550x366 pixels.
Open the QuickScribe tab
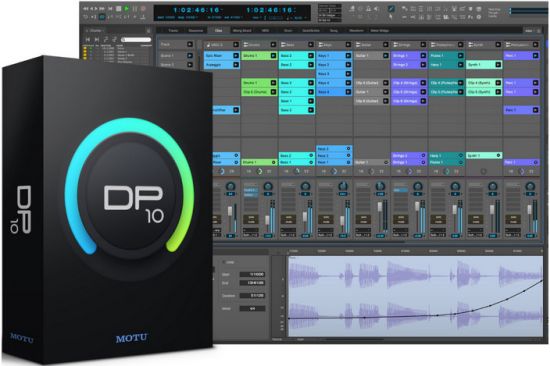click(311, 31)
